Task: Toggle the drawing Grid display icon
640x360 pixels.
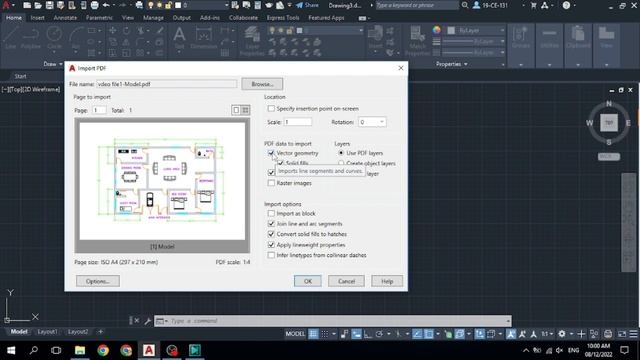Action: [313, 334]
